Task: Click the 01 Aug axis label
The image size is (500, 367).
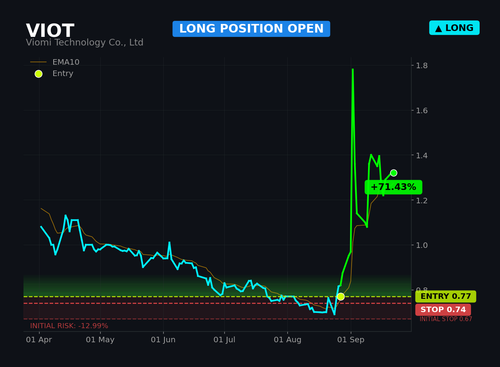Action: coord(287,340)
